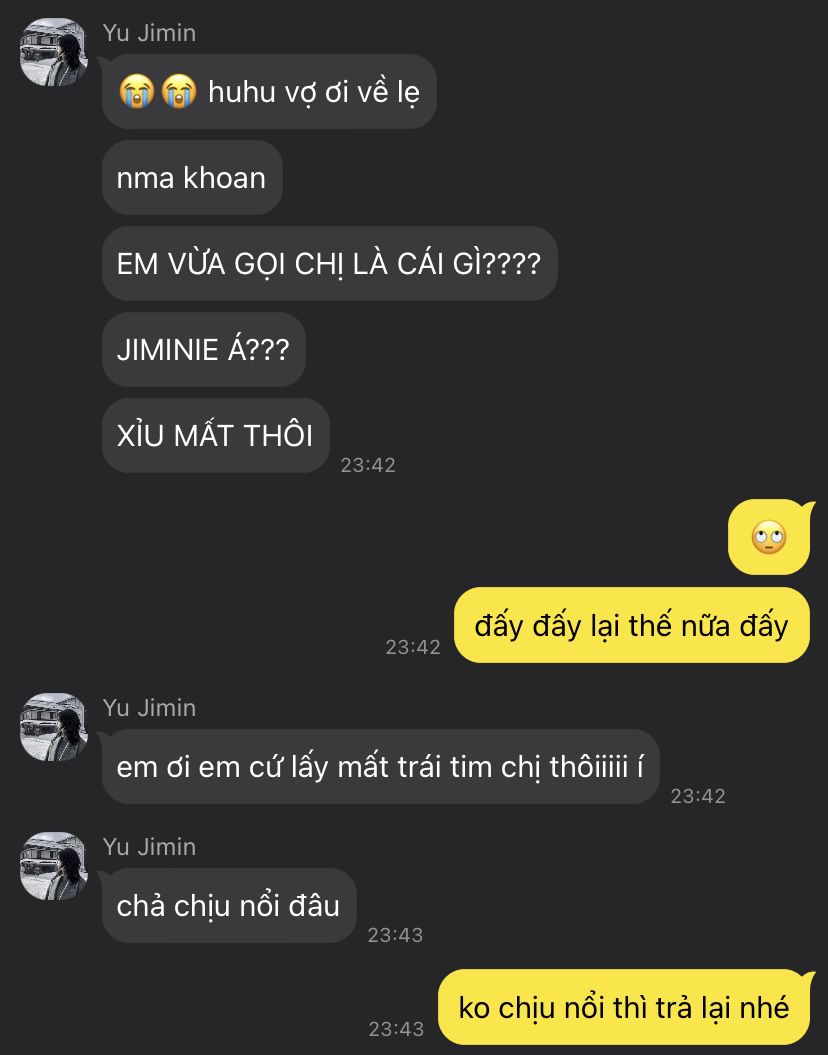Click the 'Yu Jimin' name above 'em ơi em cứ' message
Viewport: 828px width, 1055px height.
point(149,708)
